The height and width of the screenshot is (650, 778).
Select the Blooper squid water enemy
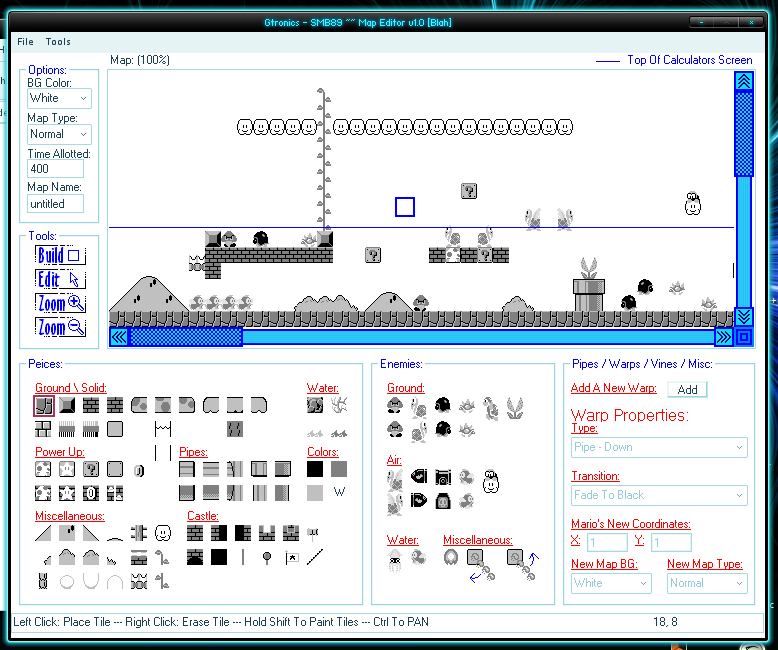[x=395, y=561]
